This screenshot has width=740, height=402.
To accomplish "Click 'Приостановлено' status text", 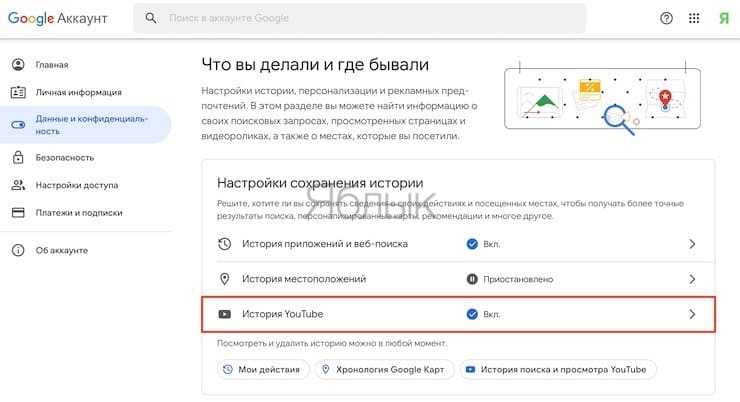I will pyautogui.click(x=518, y=279).
